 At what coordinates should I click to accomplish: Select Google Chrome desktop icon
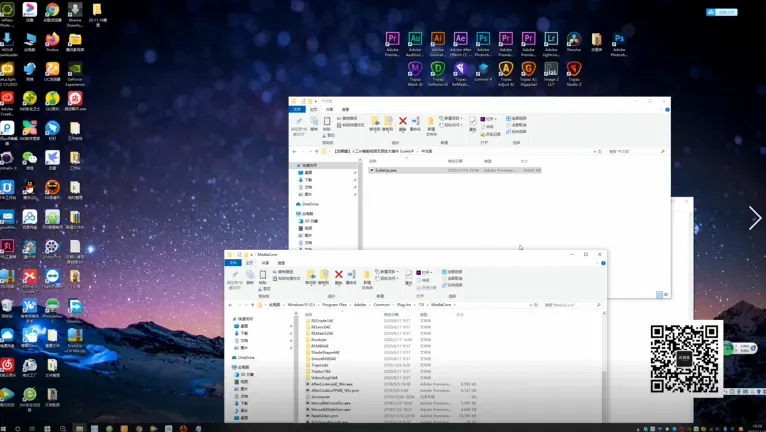tap(52, 12)
